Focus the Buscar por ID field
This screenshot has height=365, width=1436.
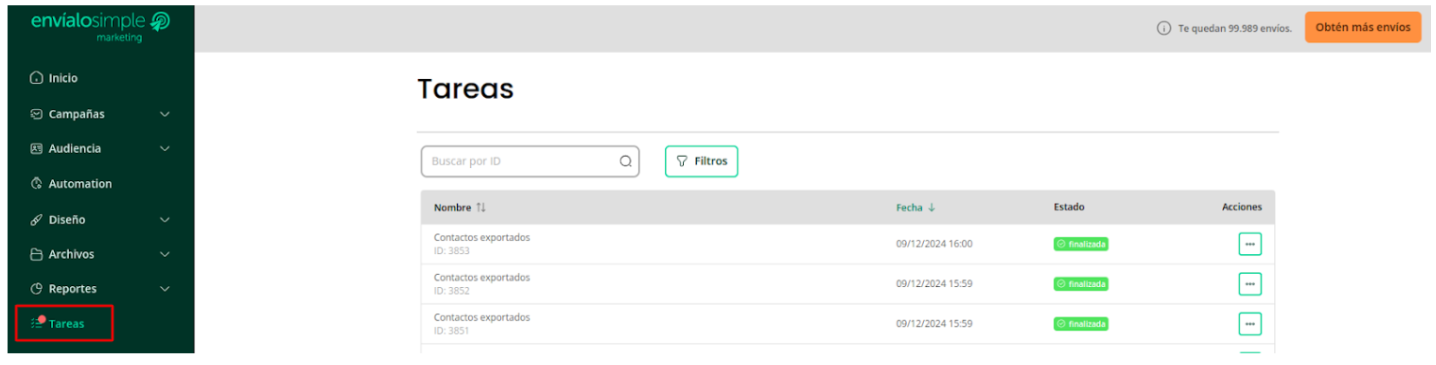coord(530,161)
